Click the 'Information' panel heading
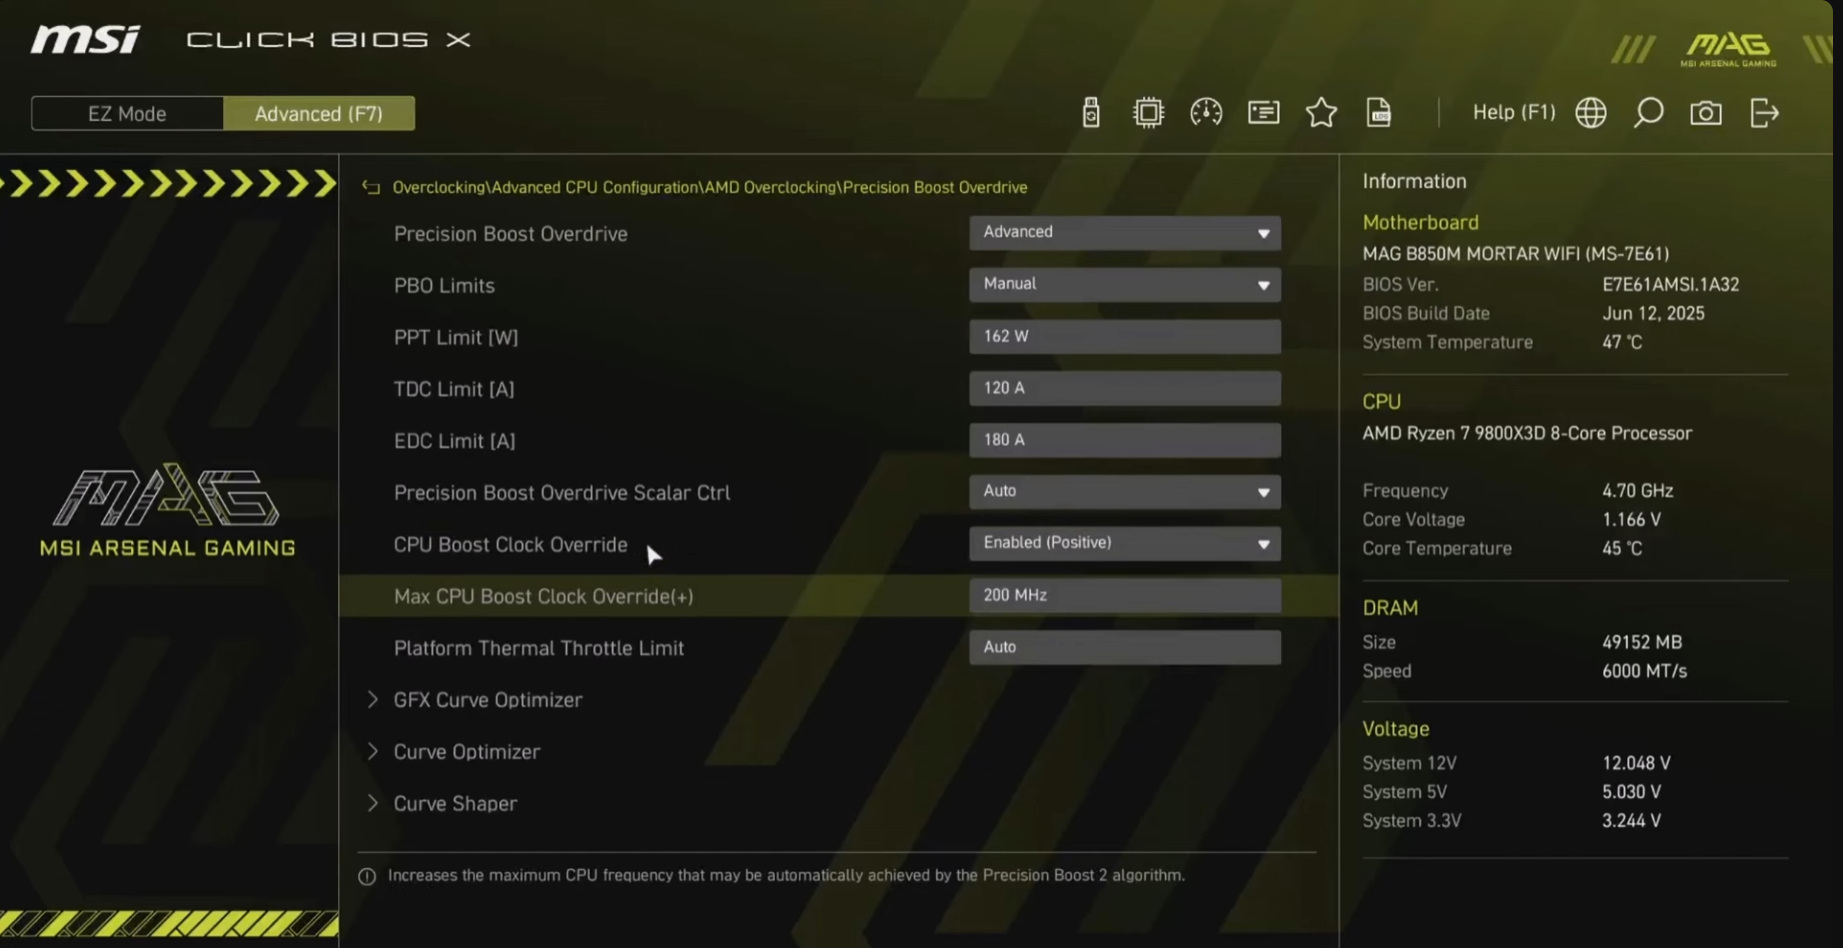This screenshot has height=948, width=1843. pos(1414,181)
